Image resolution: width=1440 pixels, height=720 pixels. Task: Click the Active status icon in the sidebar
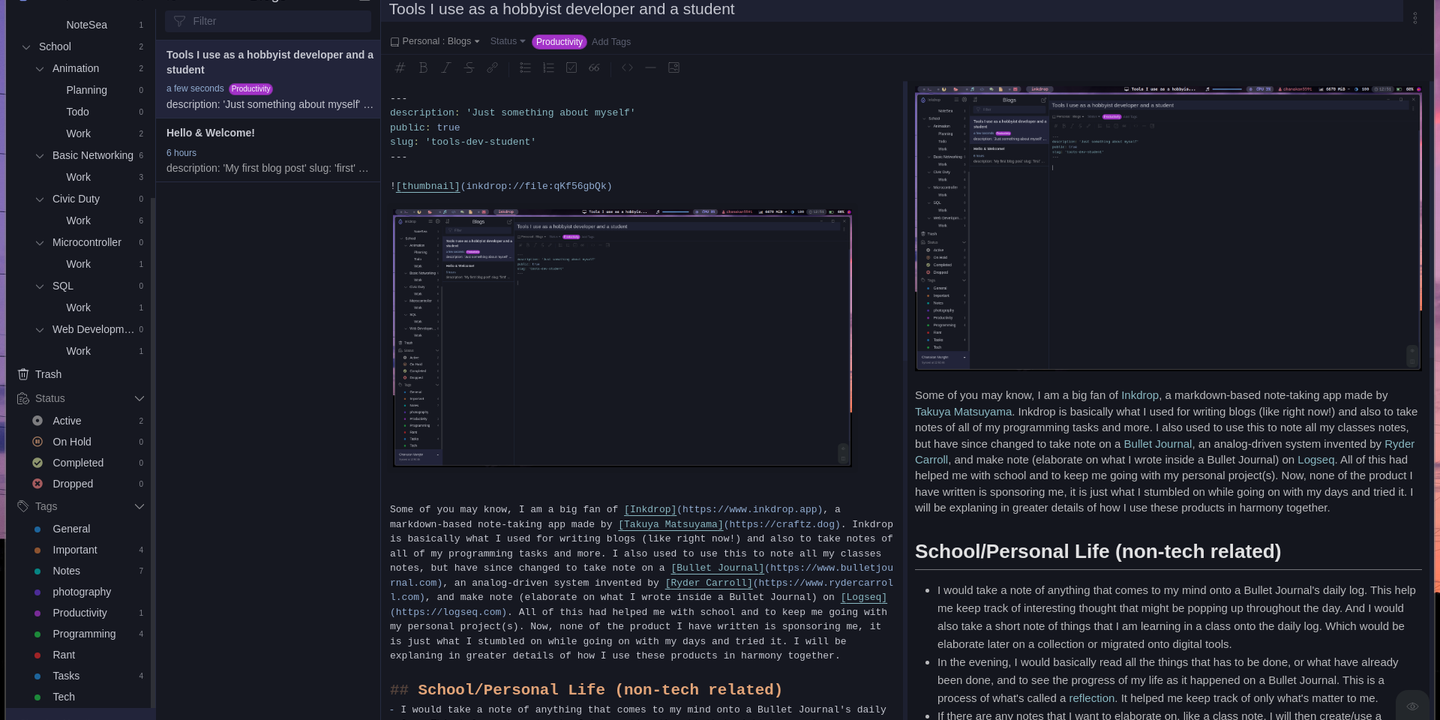[37, 421]
